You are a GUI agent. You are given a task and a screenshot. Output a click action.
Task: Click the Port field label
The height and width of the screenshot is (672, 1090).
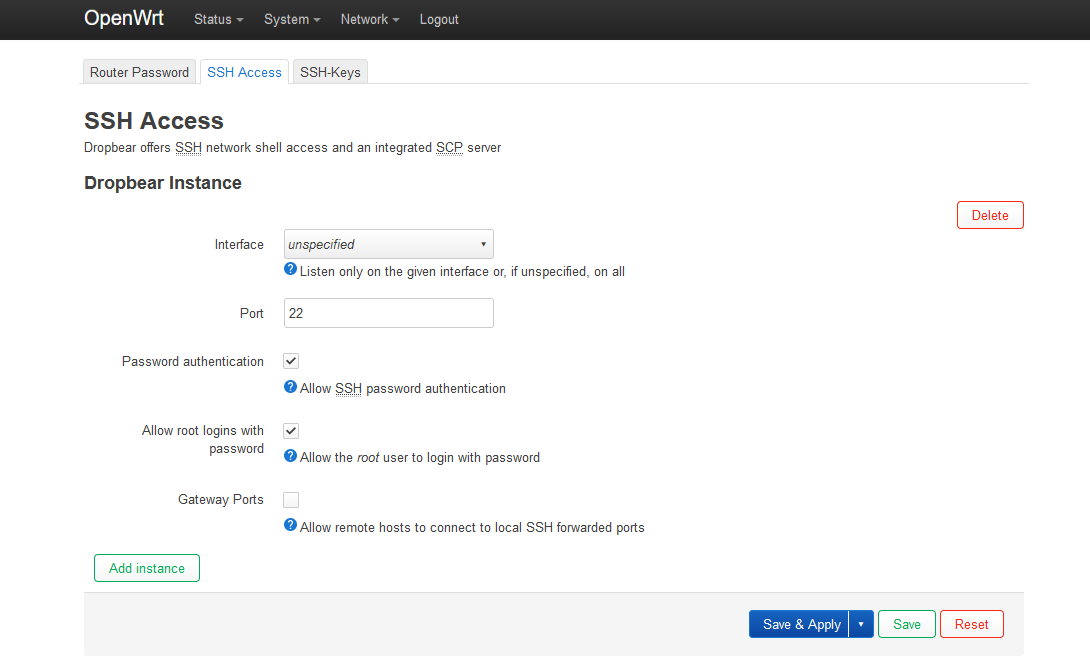252,313
